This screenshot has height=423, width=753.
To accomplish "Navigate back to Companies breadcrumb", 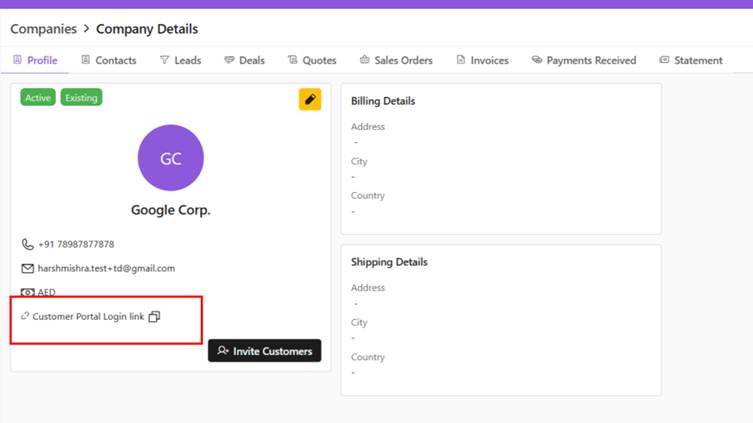I will point(43,29).
